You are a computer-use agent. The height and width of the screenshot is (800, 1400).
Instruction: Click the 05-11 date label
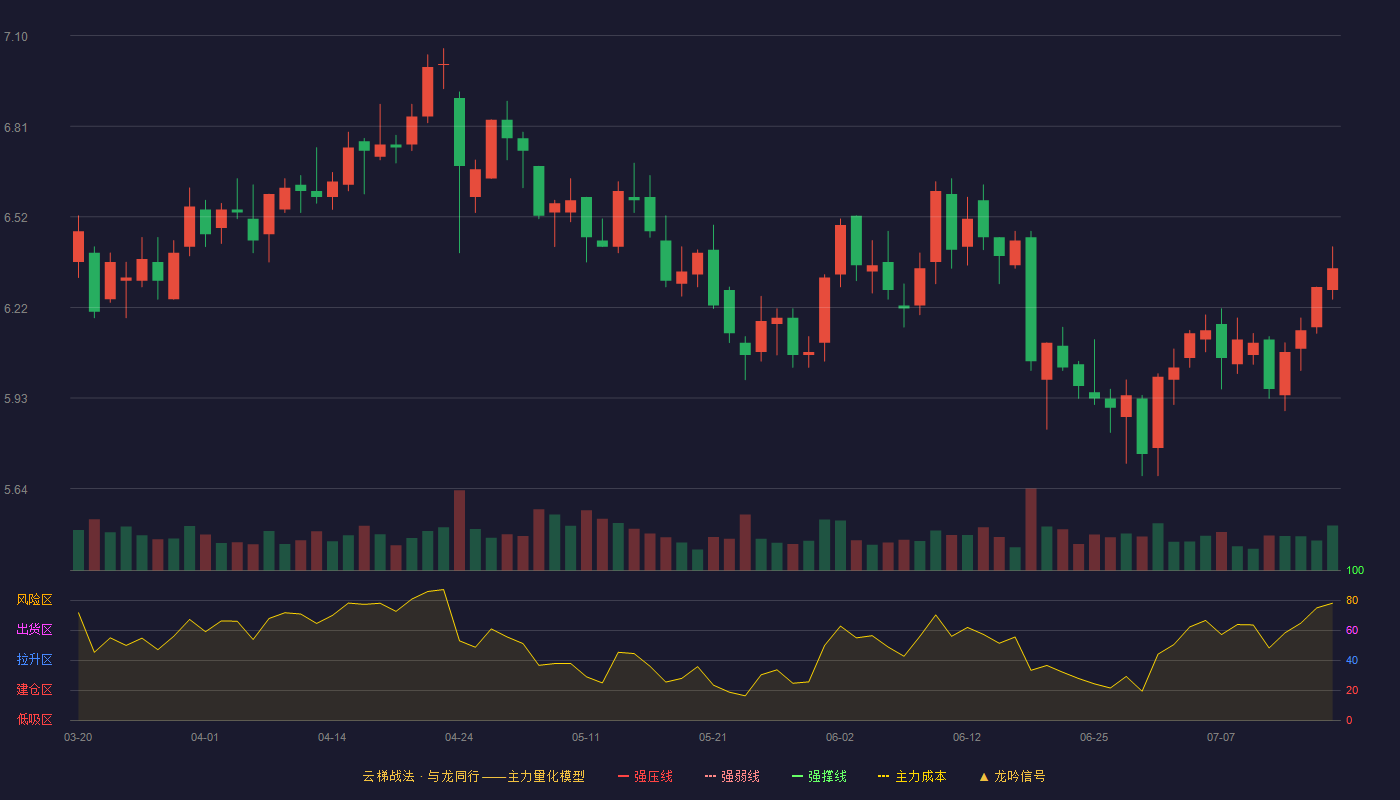point(586,737)
